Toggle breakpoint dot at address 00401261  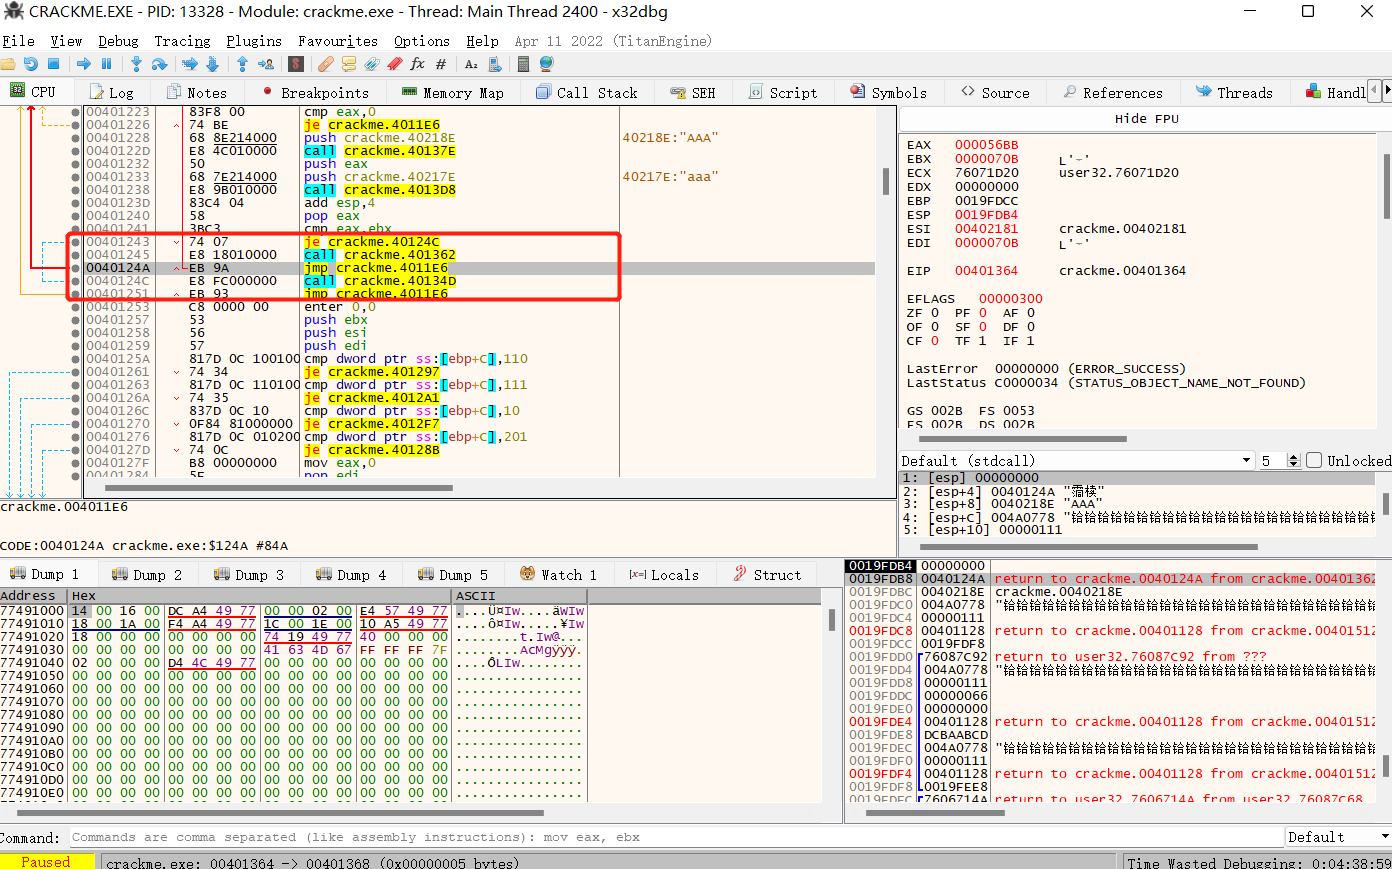[76, 372]
